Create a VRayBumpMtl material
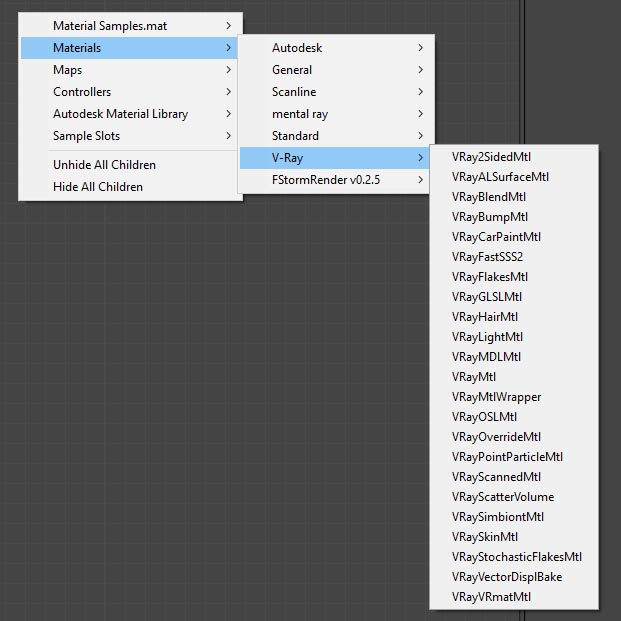Screen dimensions: 621x621 pos(514,217)
